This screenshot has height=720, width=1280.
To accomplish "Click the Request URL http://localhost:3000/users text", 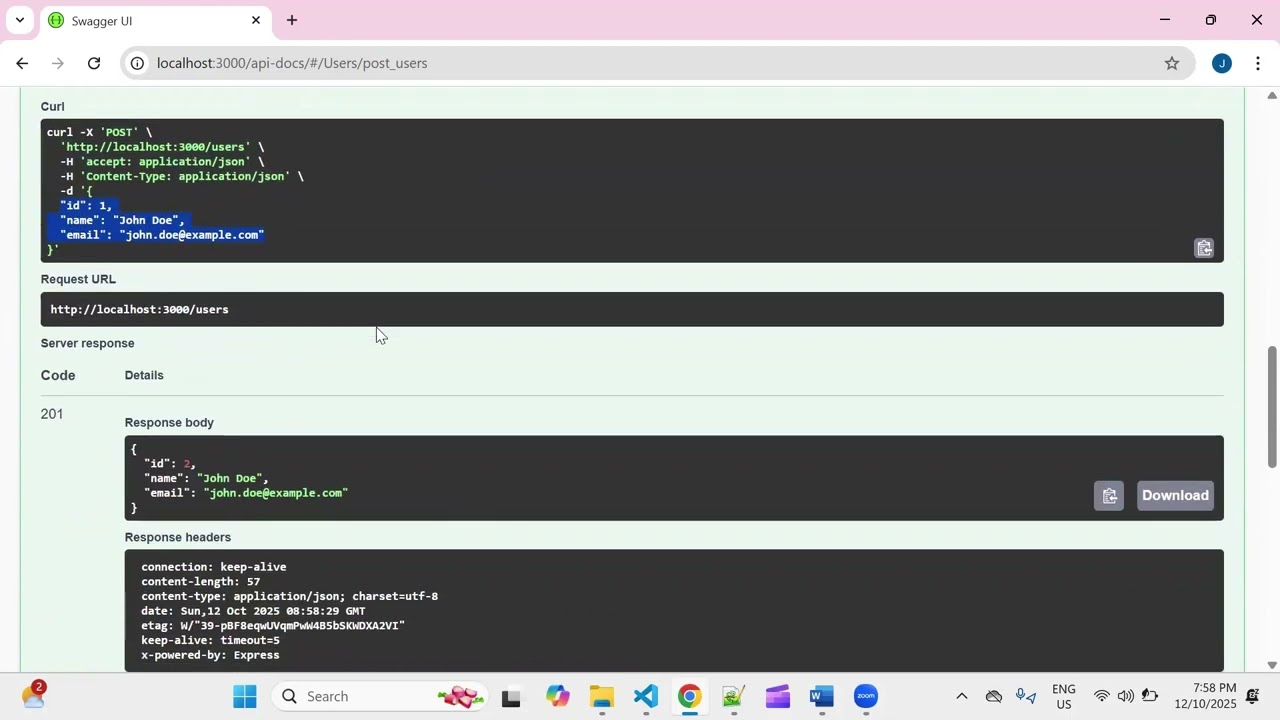I will 139,309.
